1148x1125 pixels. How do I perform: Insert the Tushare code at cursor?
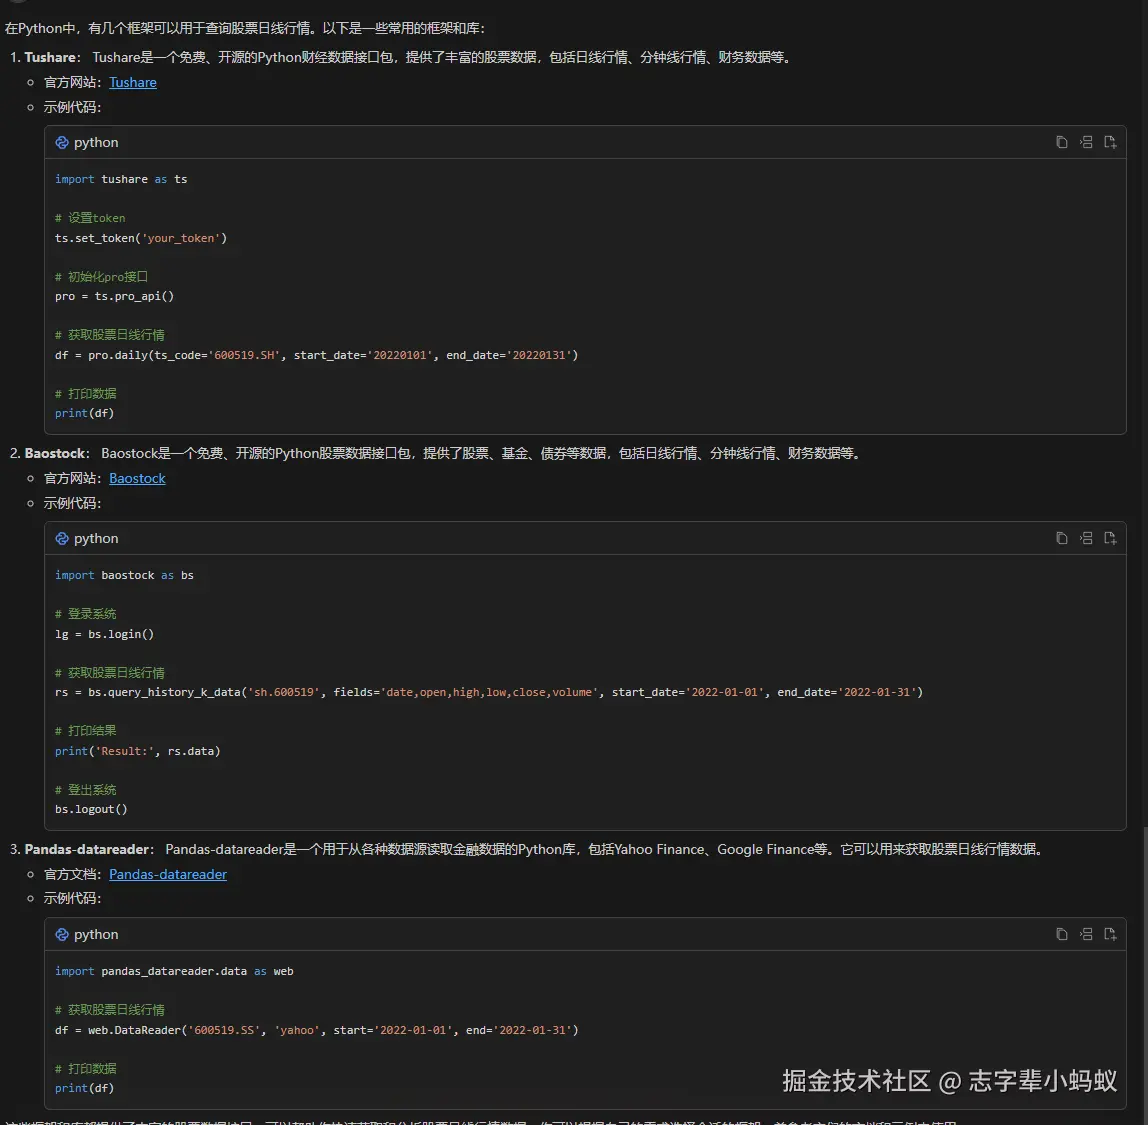click(x=1086, y=142)
